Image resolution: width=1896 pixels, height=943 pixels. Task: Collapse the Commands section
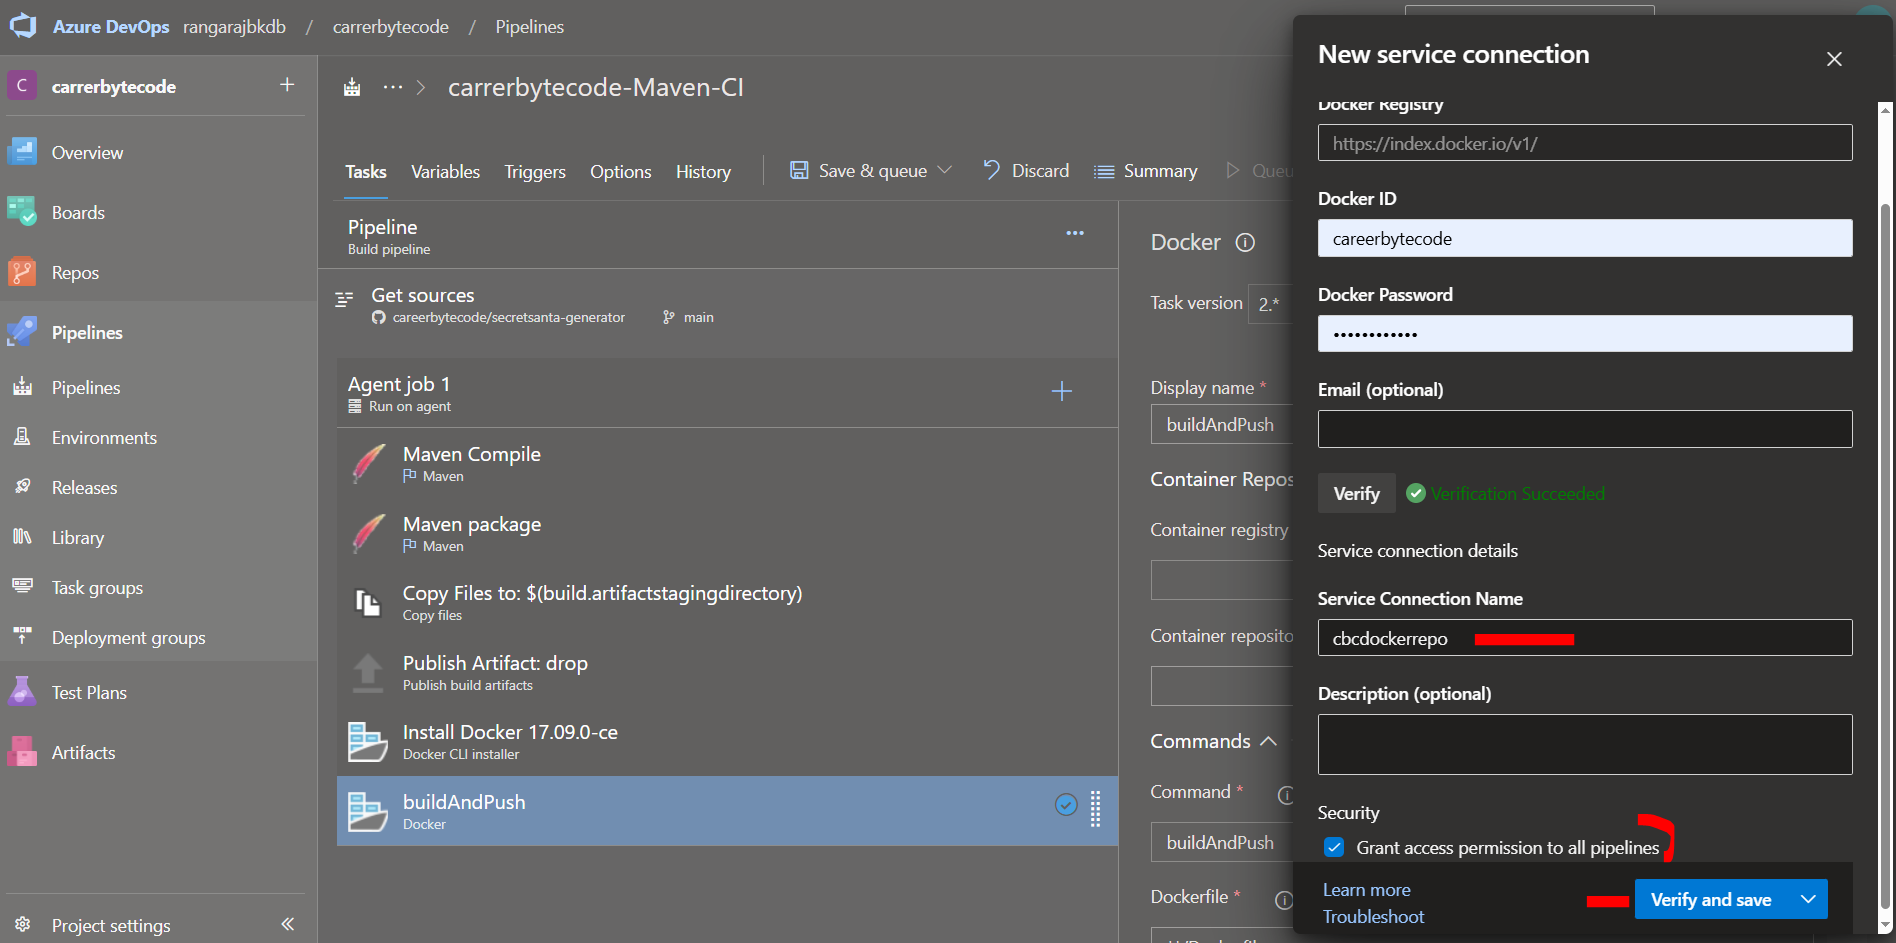coord(1268,741)
